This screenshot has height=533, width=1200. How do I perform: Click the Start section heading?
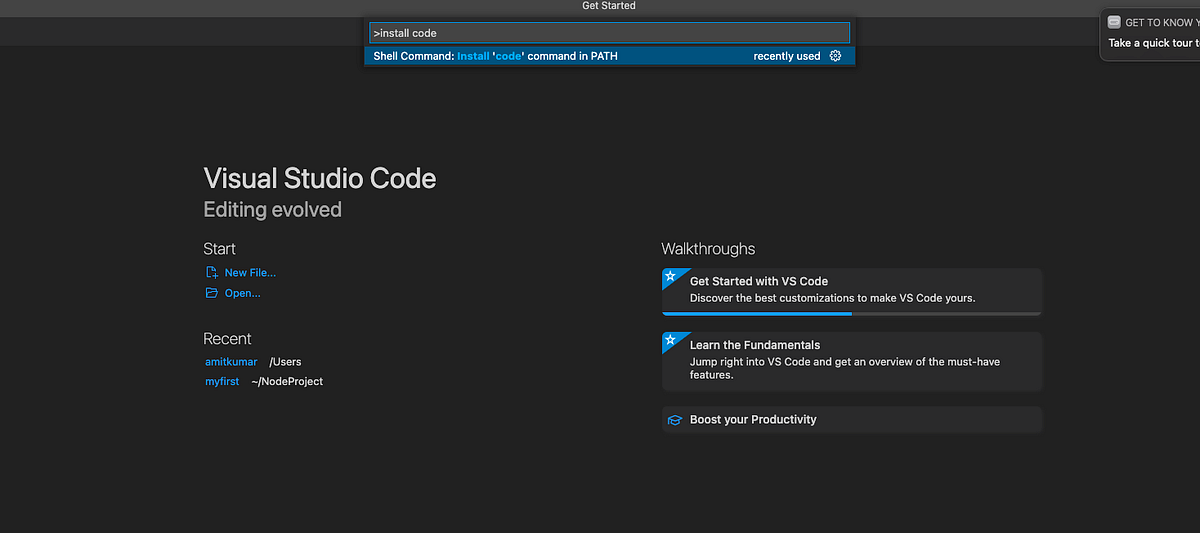[x=220, y=249]
